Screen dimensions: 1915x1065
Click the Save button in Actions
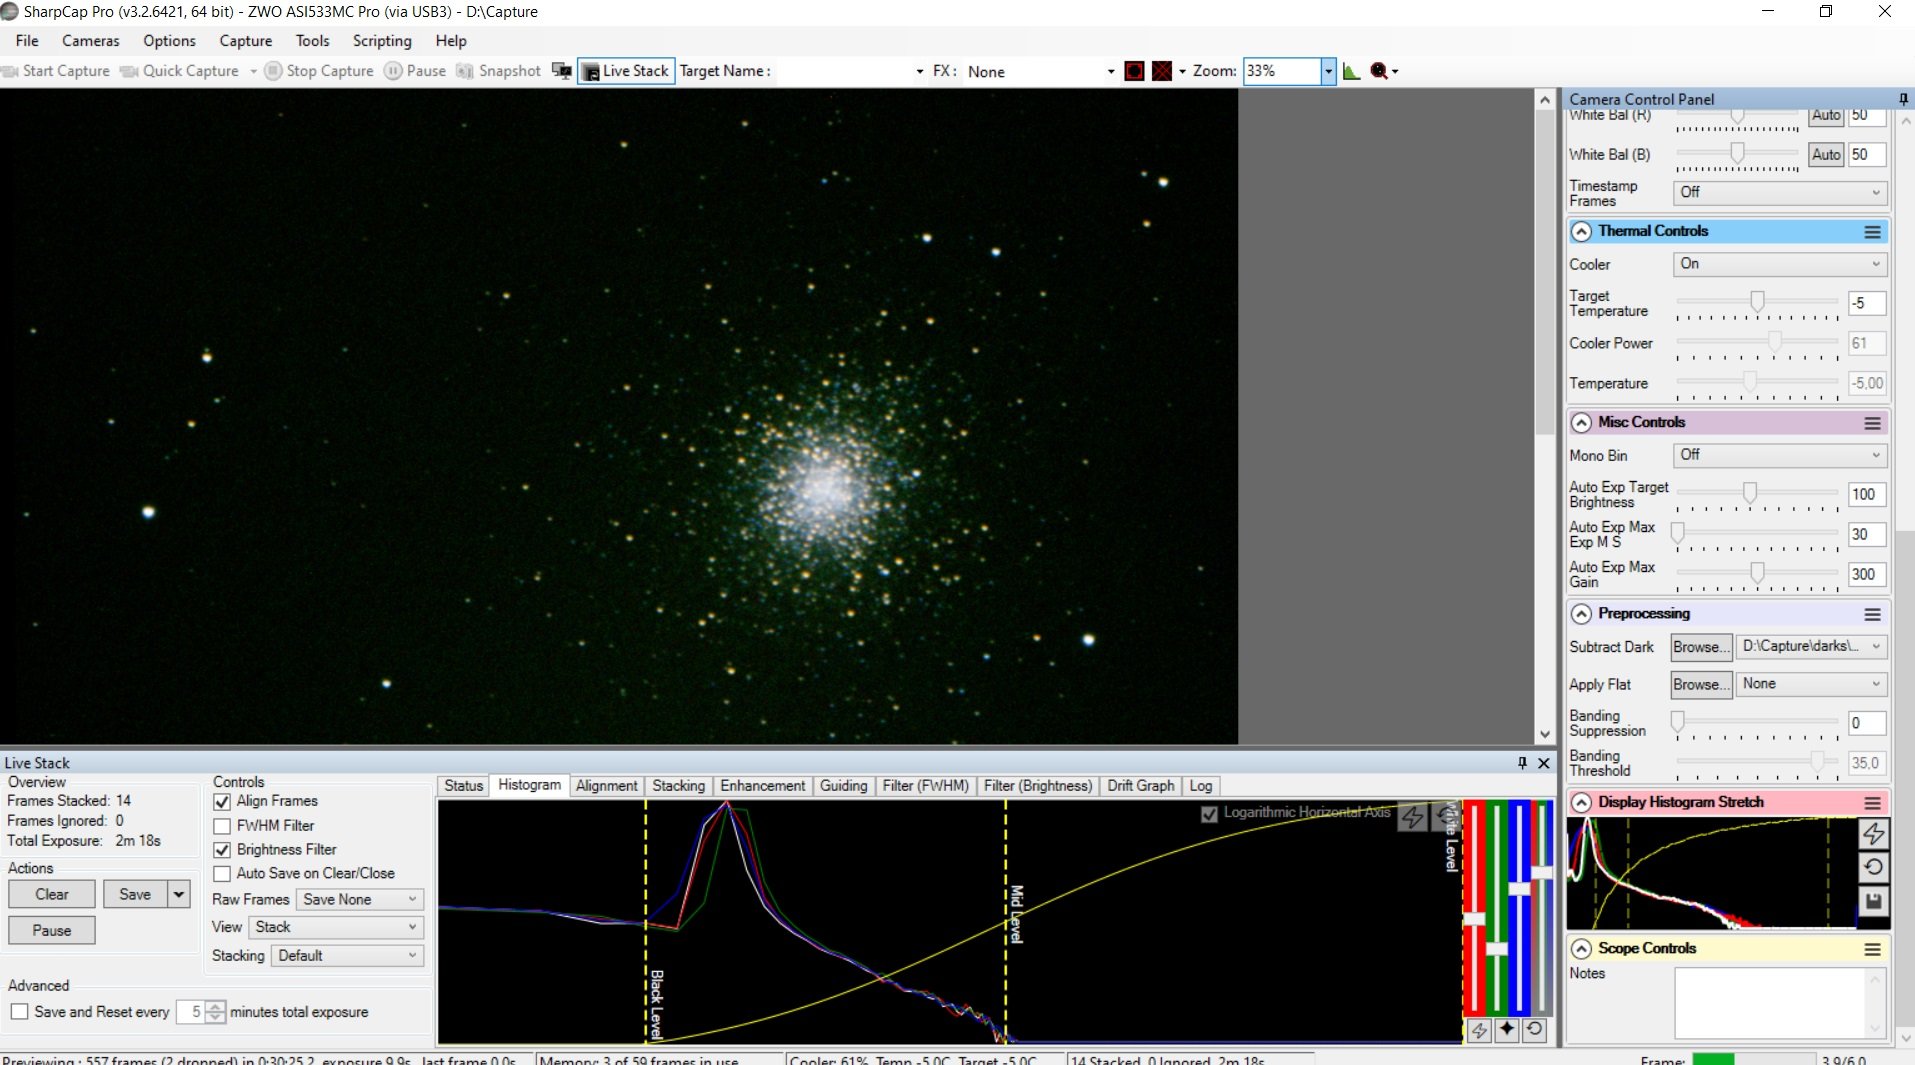tap(135, 895)
